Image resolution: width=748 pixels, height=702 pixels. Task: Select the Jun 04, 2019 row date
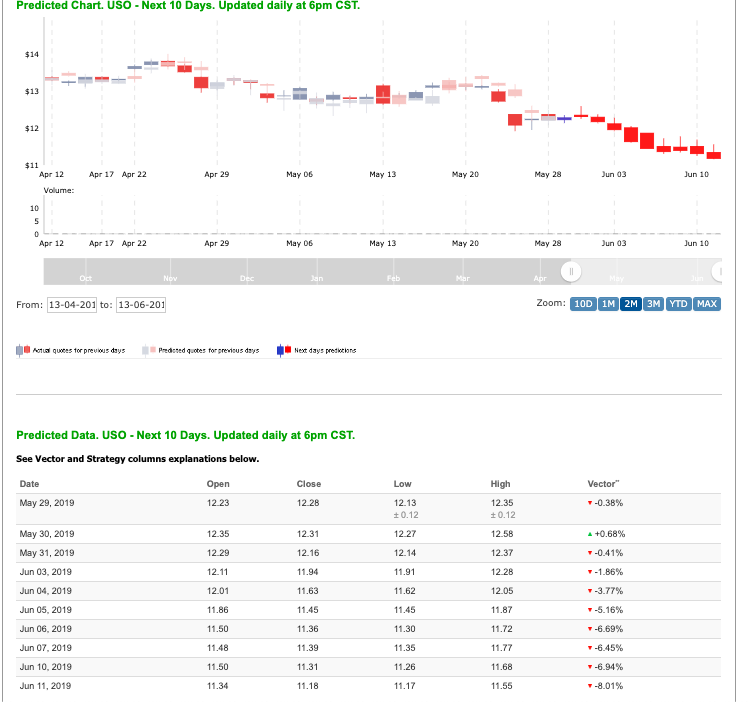[x=45, y=591]
